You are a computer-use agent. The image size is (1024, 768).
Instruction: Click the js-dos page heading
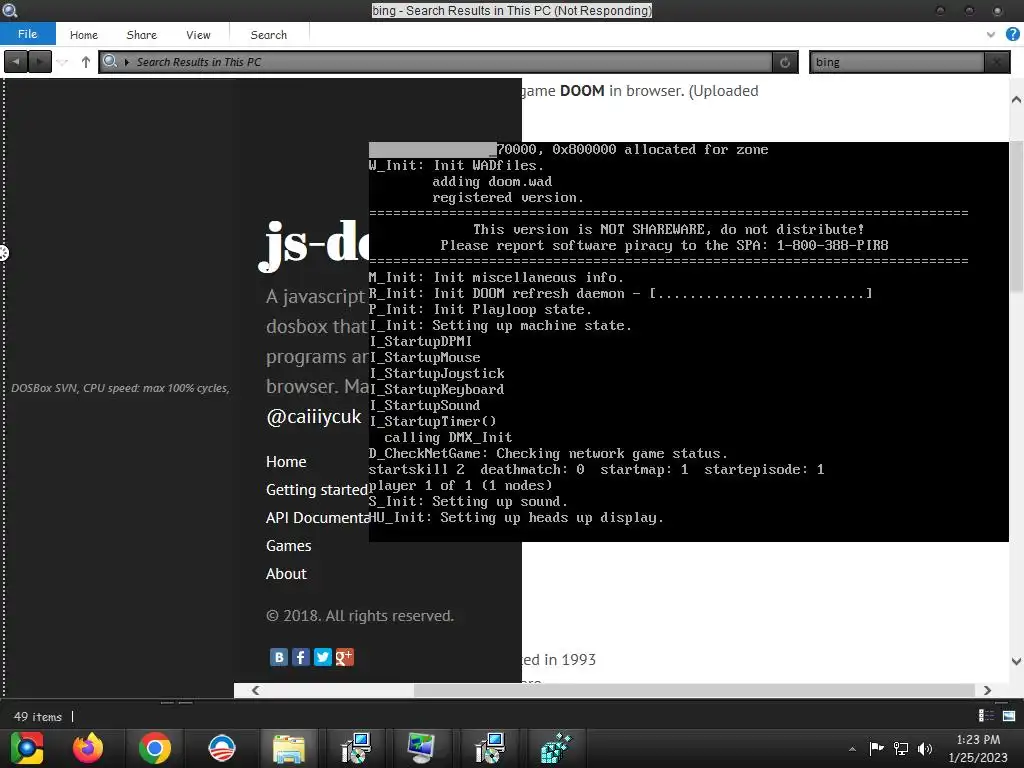[x=314, y=245]
